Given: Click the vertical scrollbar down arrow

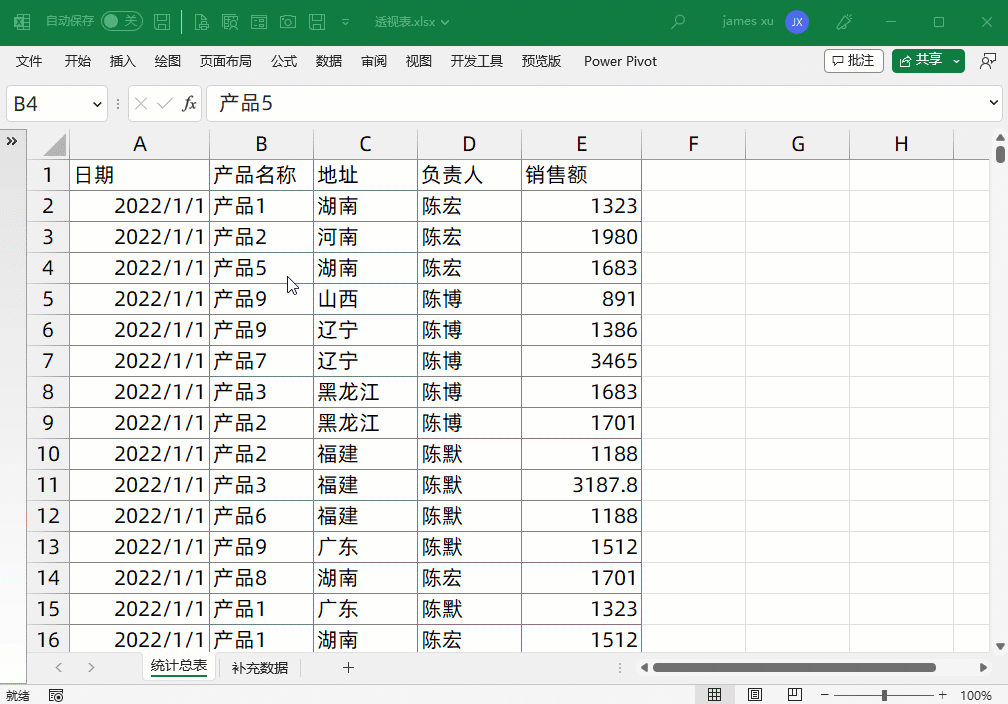Looking at the screenshot, I should (1000, 646).
